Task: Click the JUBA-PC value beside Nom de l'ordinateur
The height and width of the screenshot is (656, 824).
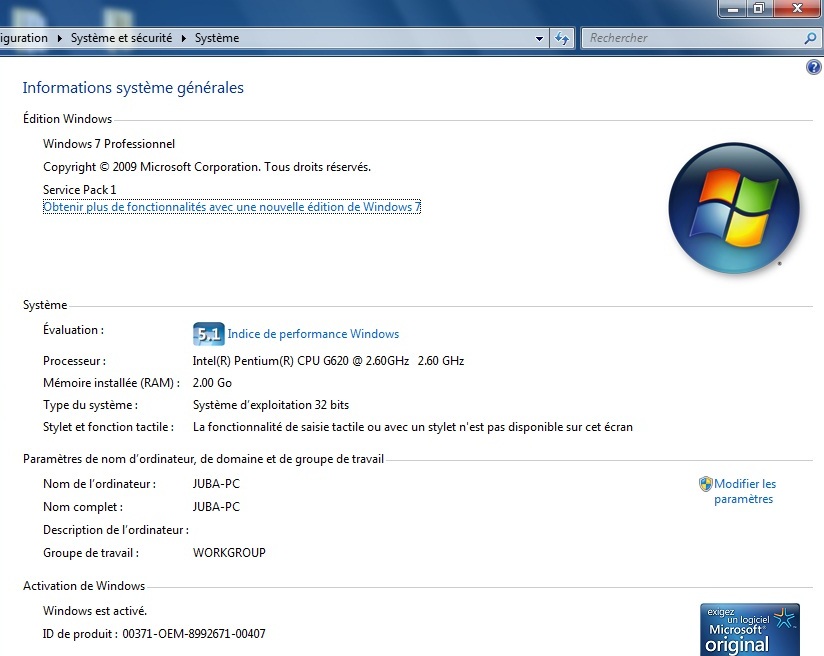Action: (x=216, y=484)
